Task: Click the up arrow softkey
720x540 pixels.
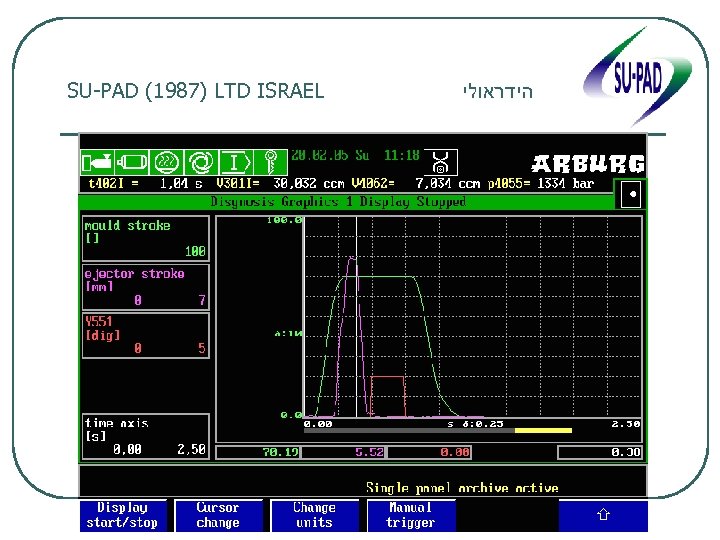Action: coord(603,516)
